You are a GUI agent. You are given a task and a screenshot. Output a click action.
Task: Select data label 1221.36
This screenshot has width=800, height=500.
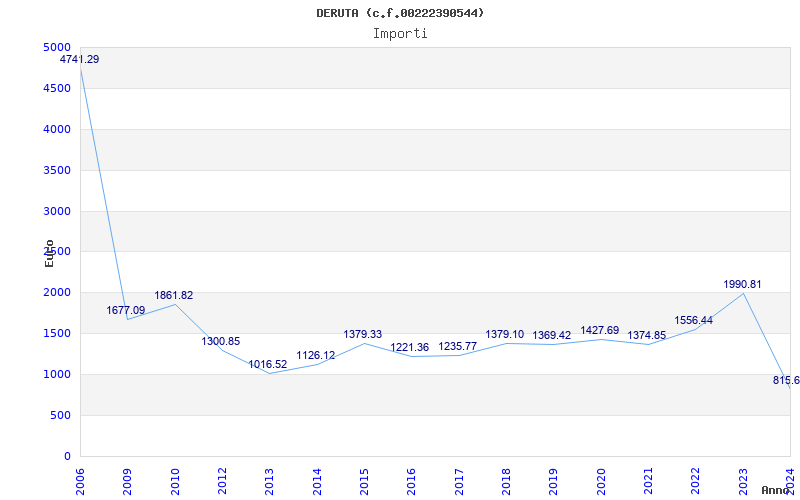(x=410, y=347)
